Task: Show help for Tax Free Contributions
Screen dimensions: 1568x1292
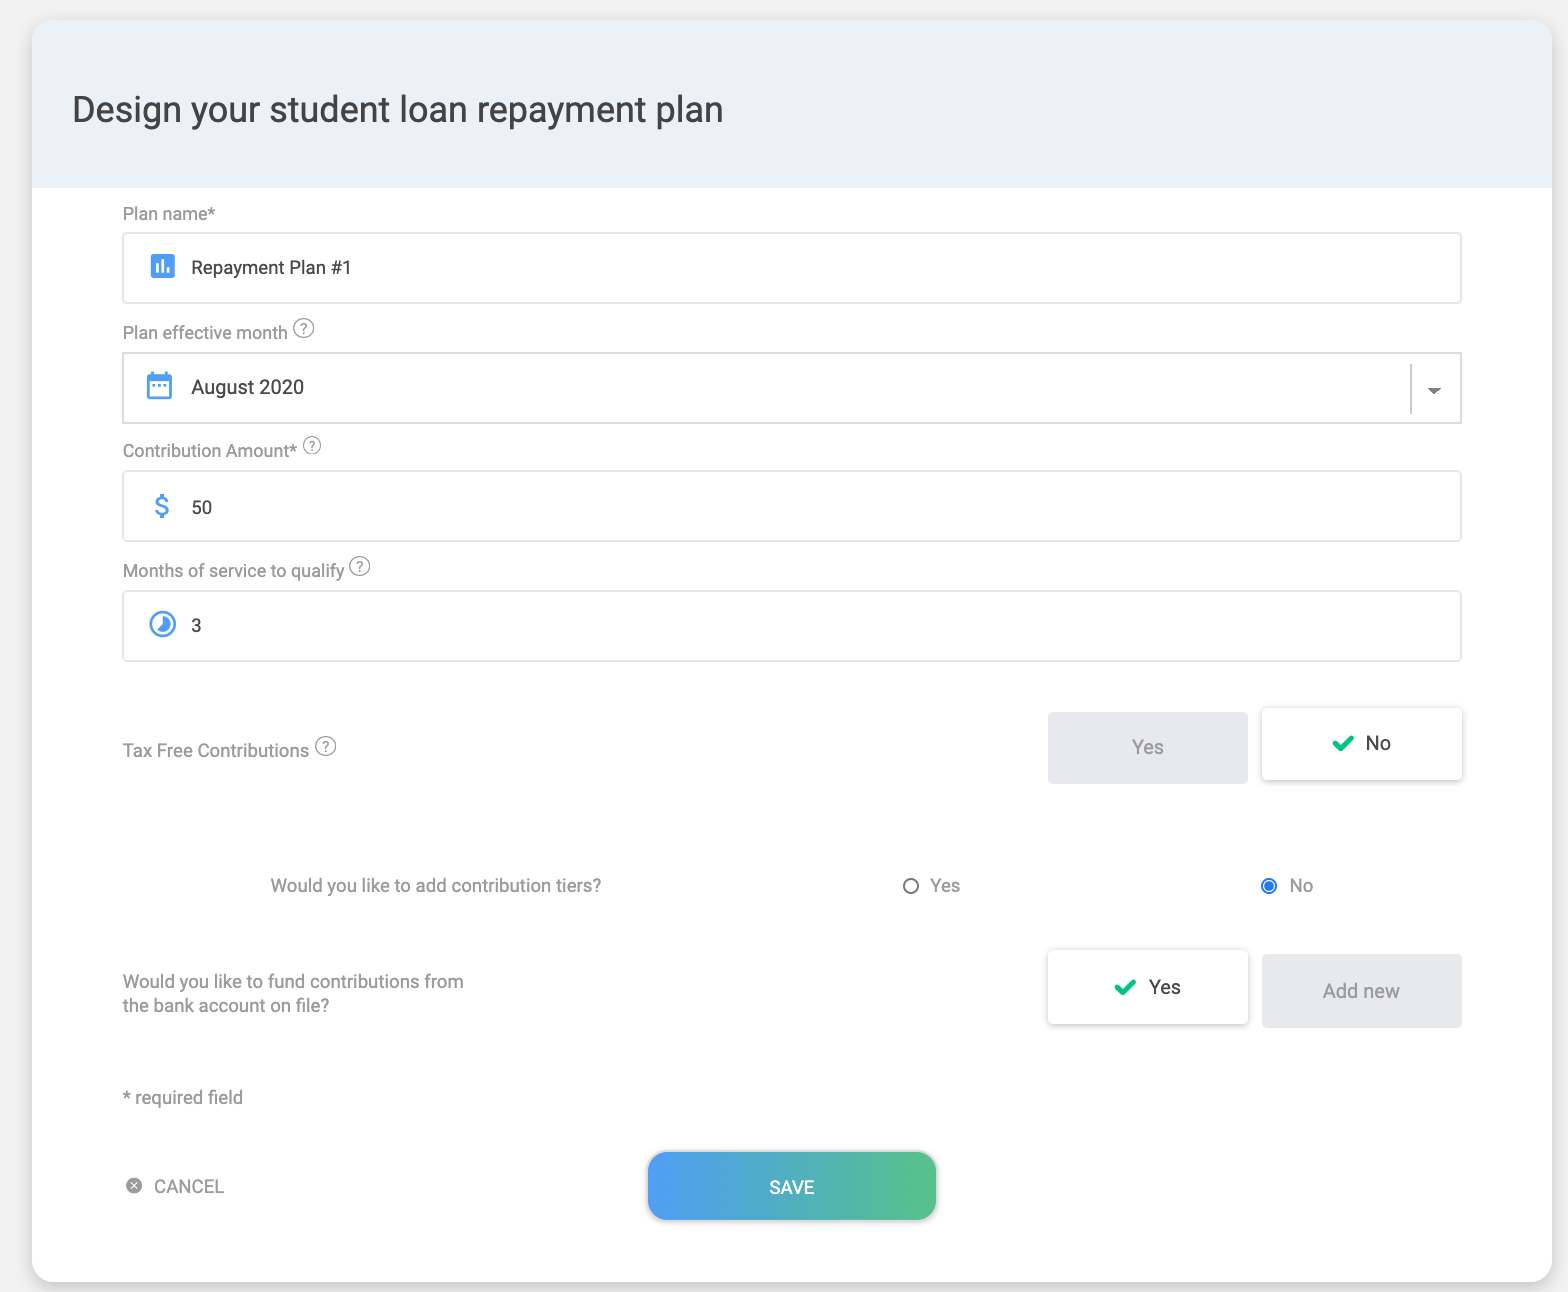Action: coord(326,747)
